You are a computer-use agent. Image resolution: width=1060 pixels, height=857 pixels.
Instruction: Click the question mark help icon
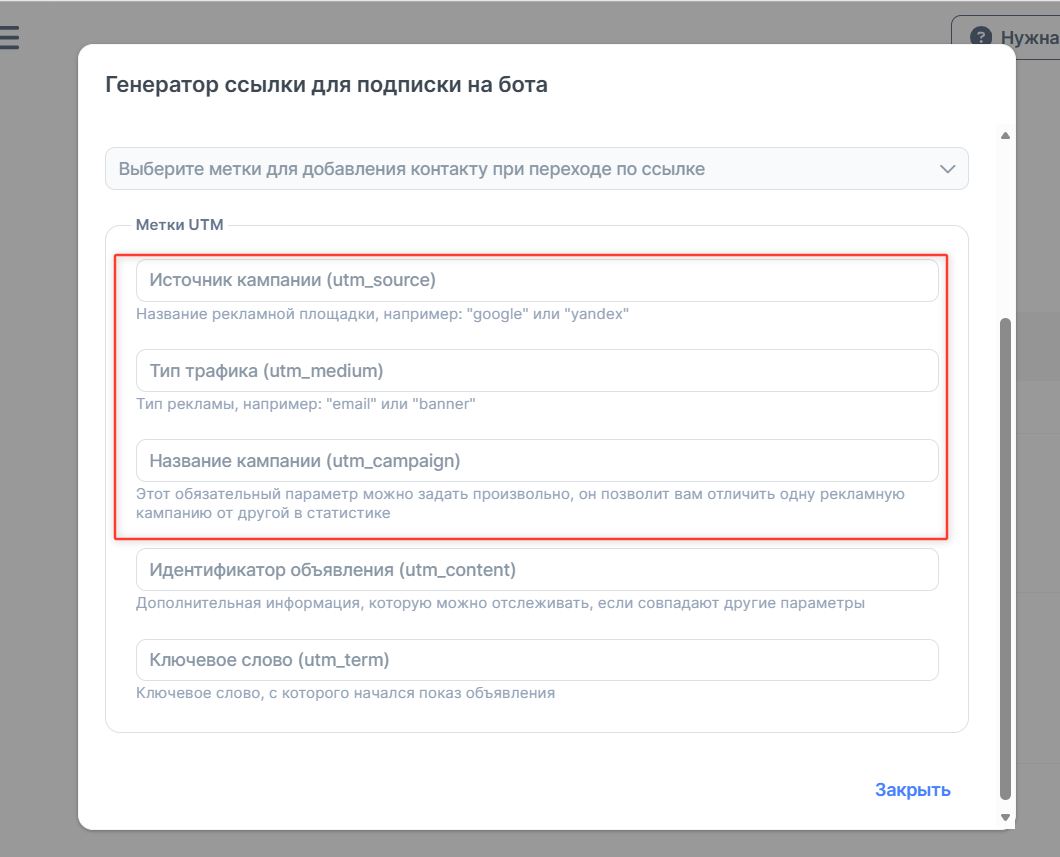pyautogui.click(x=981, y=38)
